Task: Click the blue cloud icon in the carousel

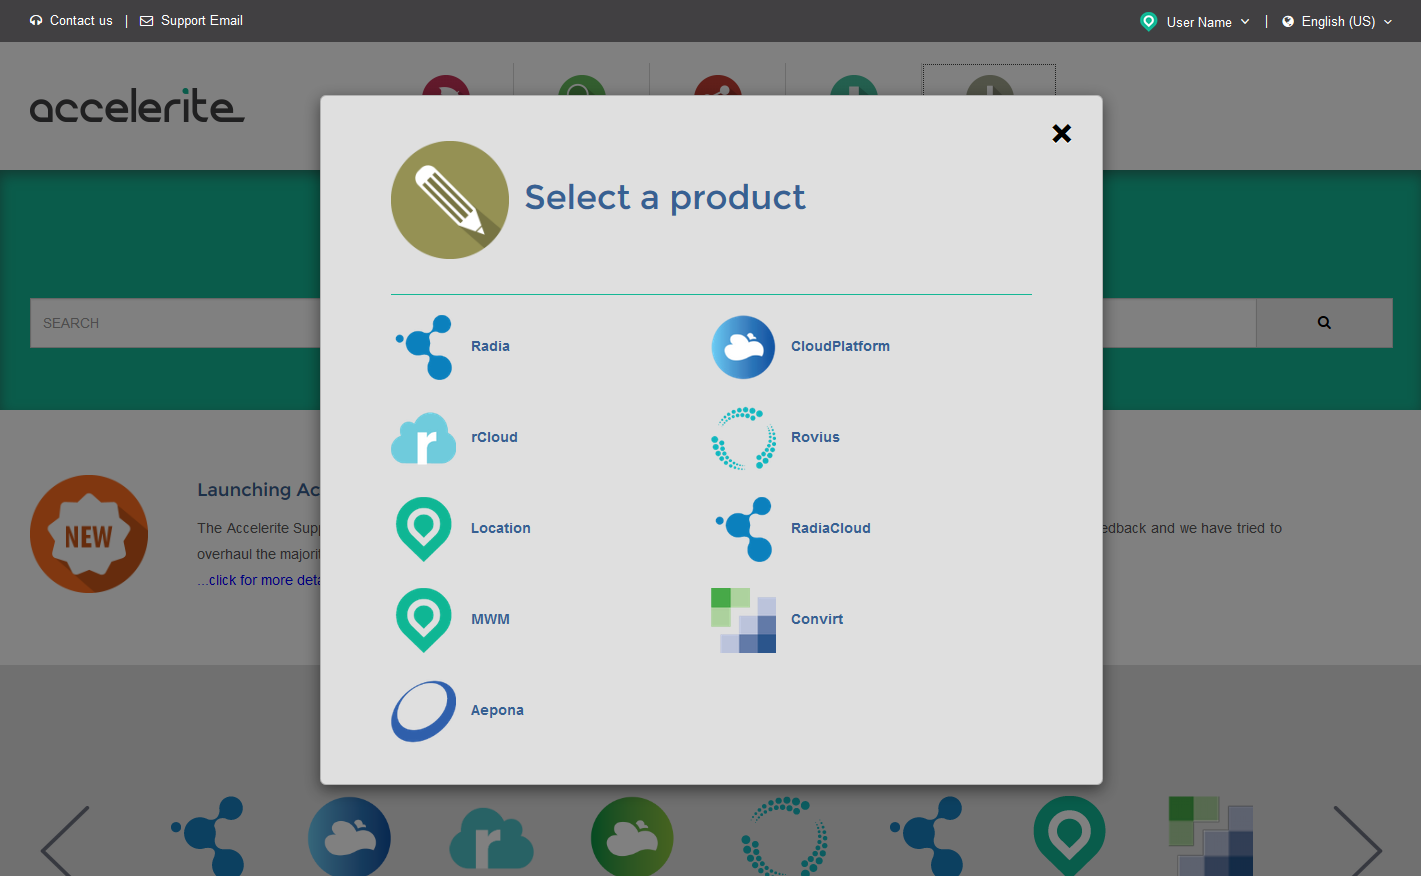Action: [x=349, y=837]
